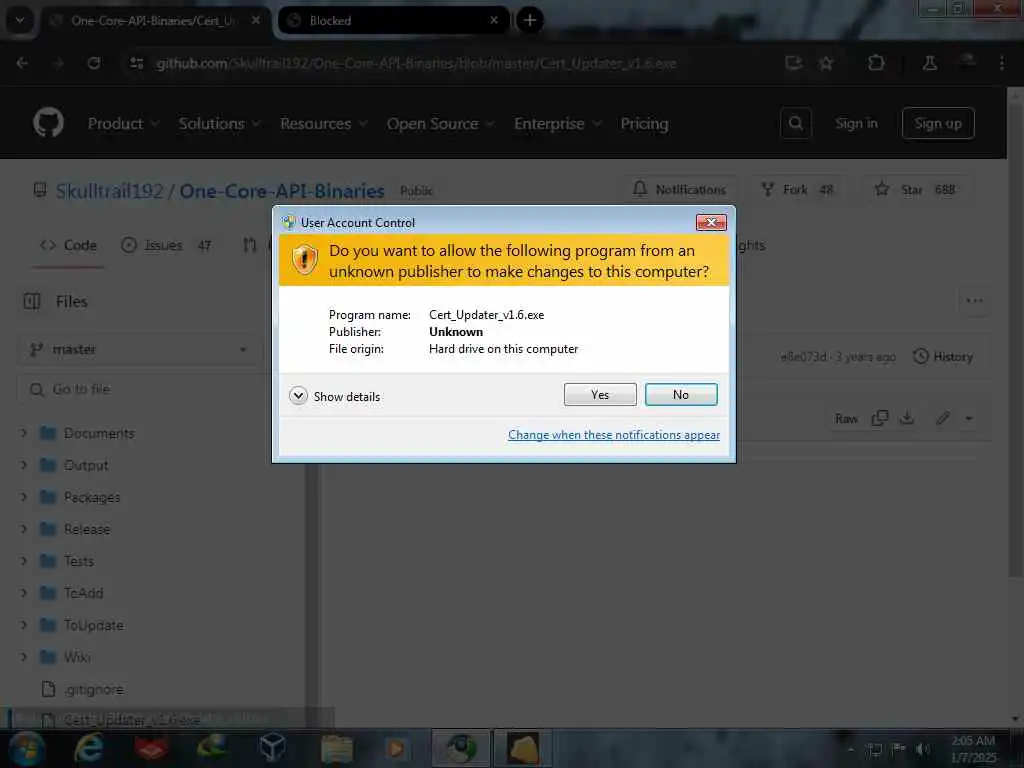Open edit options dropdown arrow

click(968, 418)
